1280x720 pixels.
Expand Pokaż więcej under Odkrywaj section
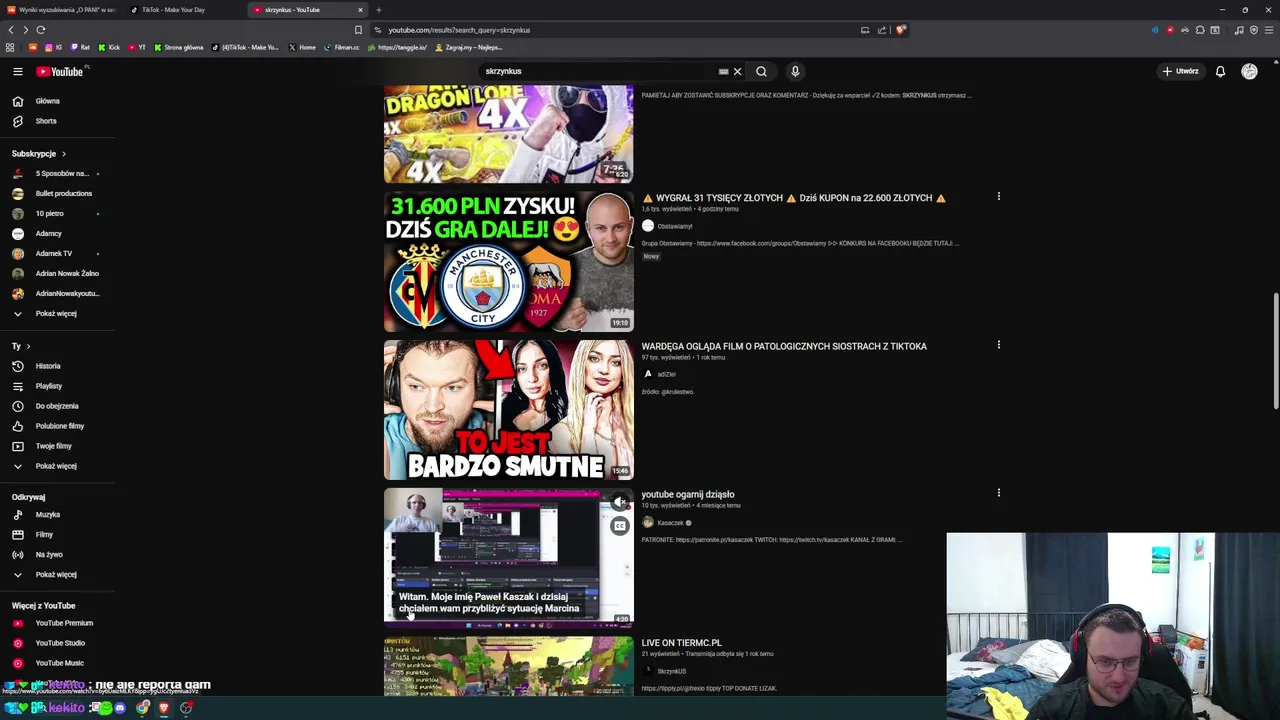coord(57,574)
